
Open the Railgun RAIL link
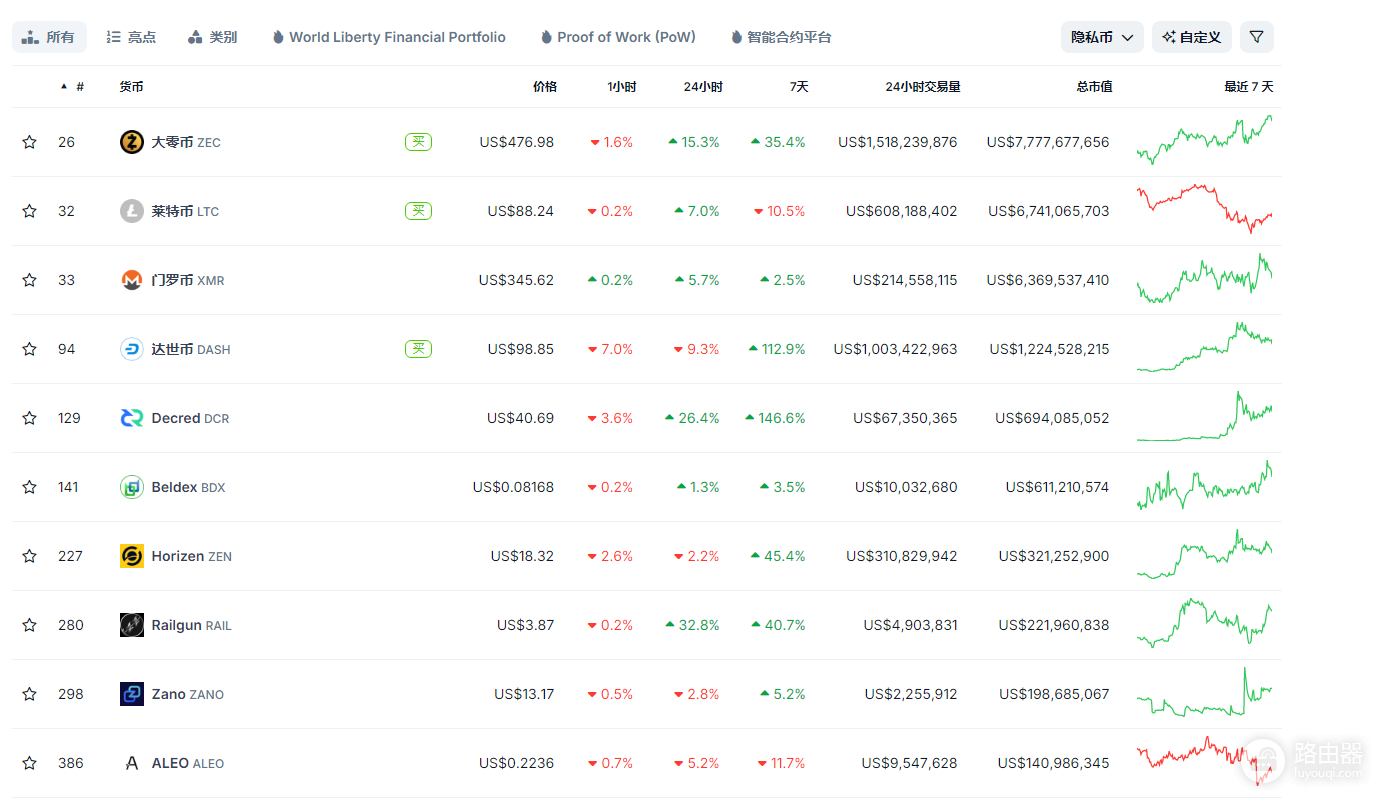point(191,625)
